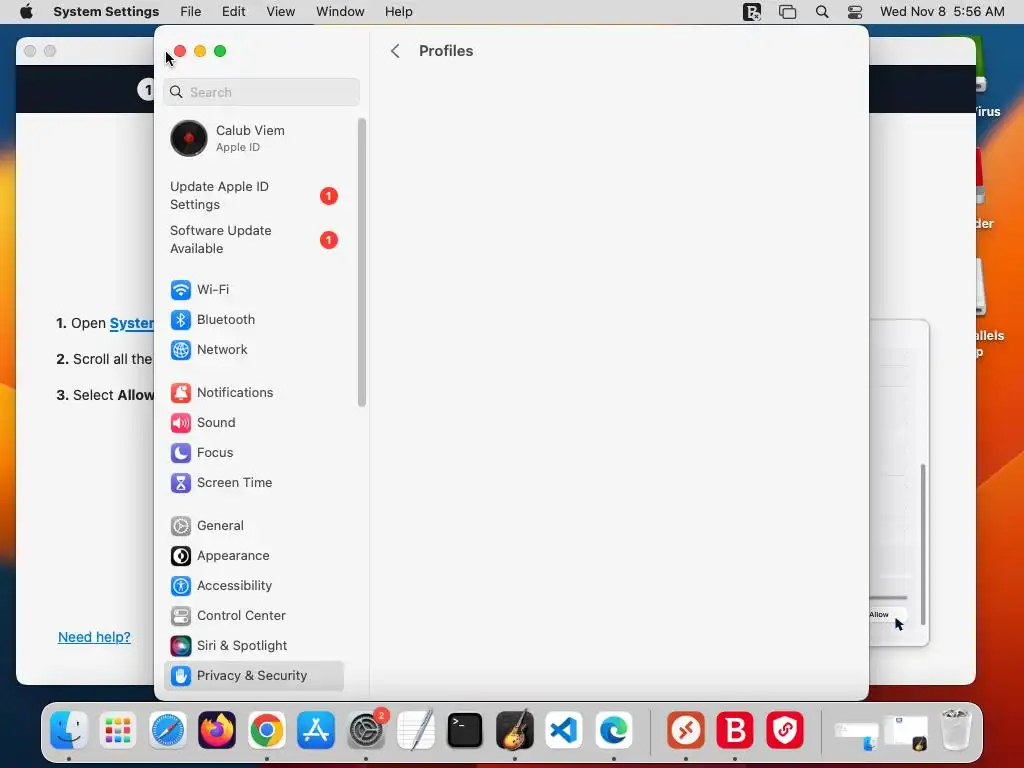Open the System Settings menu
The height and width of the screenshot is (768, 1024).
click(106, 12)
